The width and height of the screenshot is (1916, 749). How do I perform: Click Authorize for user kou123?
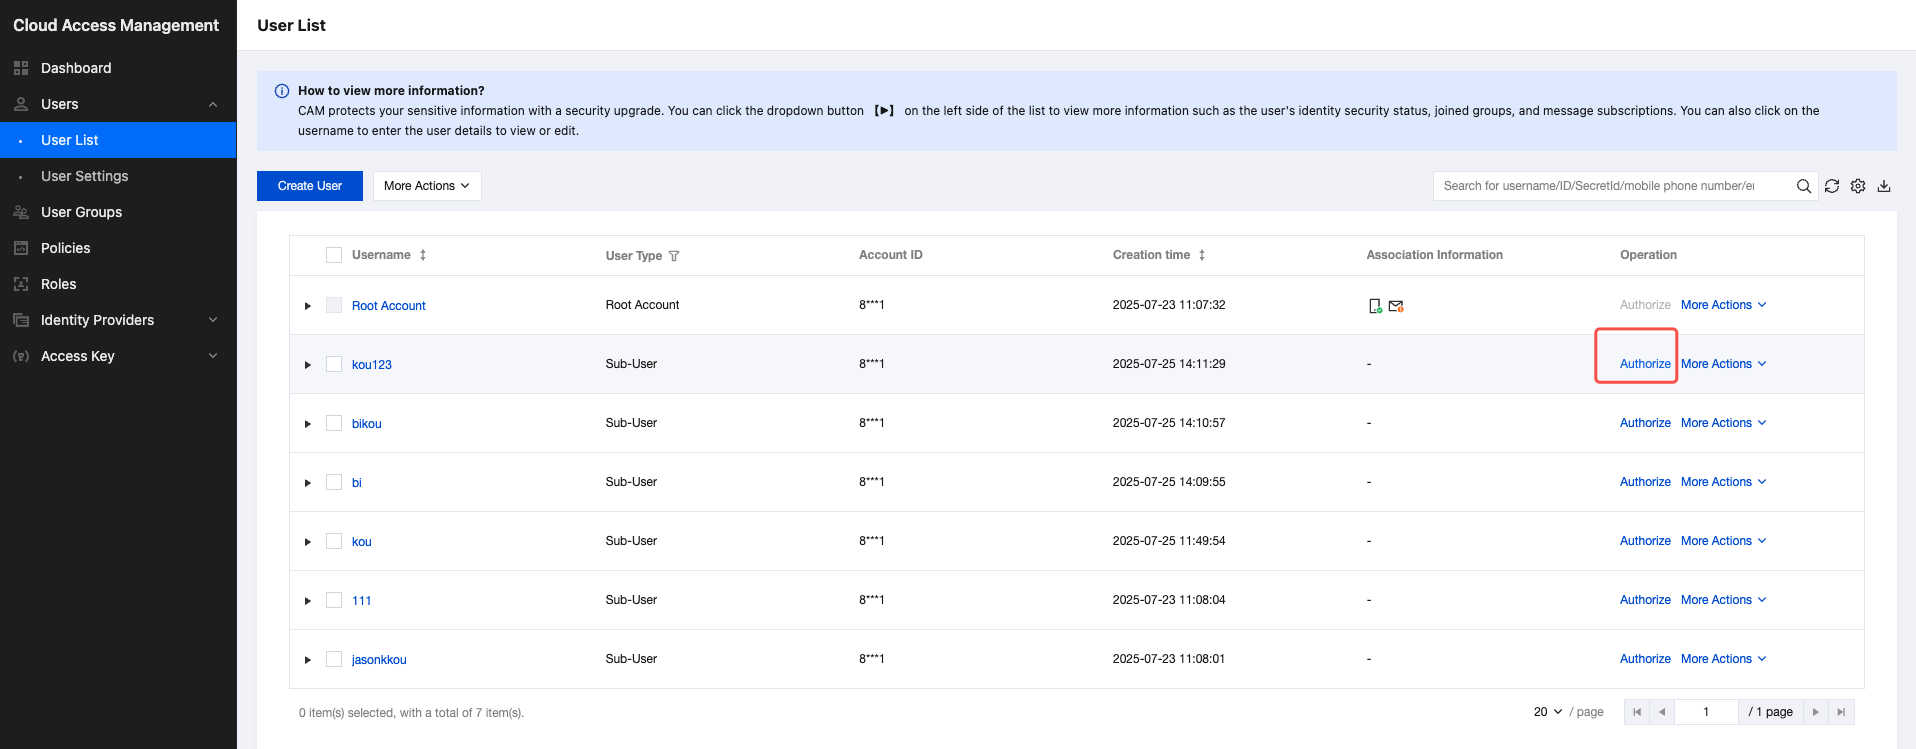(1645, 364)
